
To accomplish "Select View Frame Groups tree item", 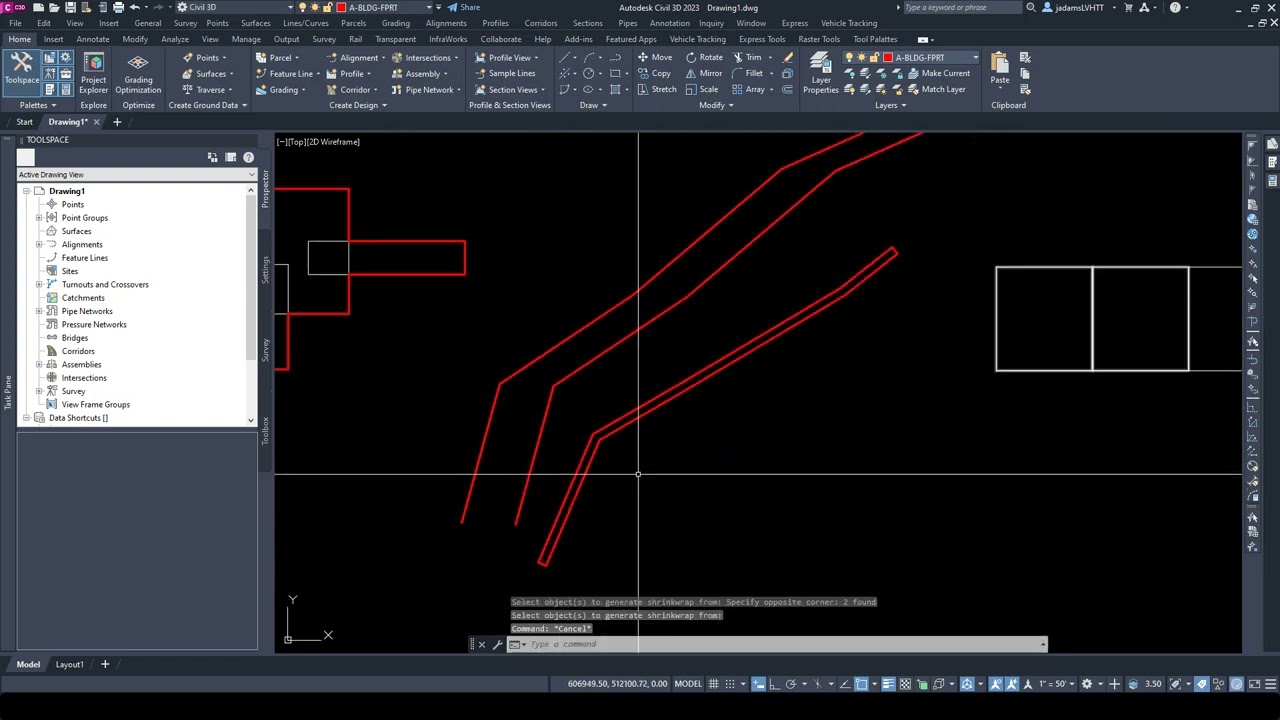I will click(x=96, y=404).
